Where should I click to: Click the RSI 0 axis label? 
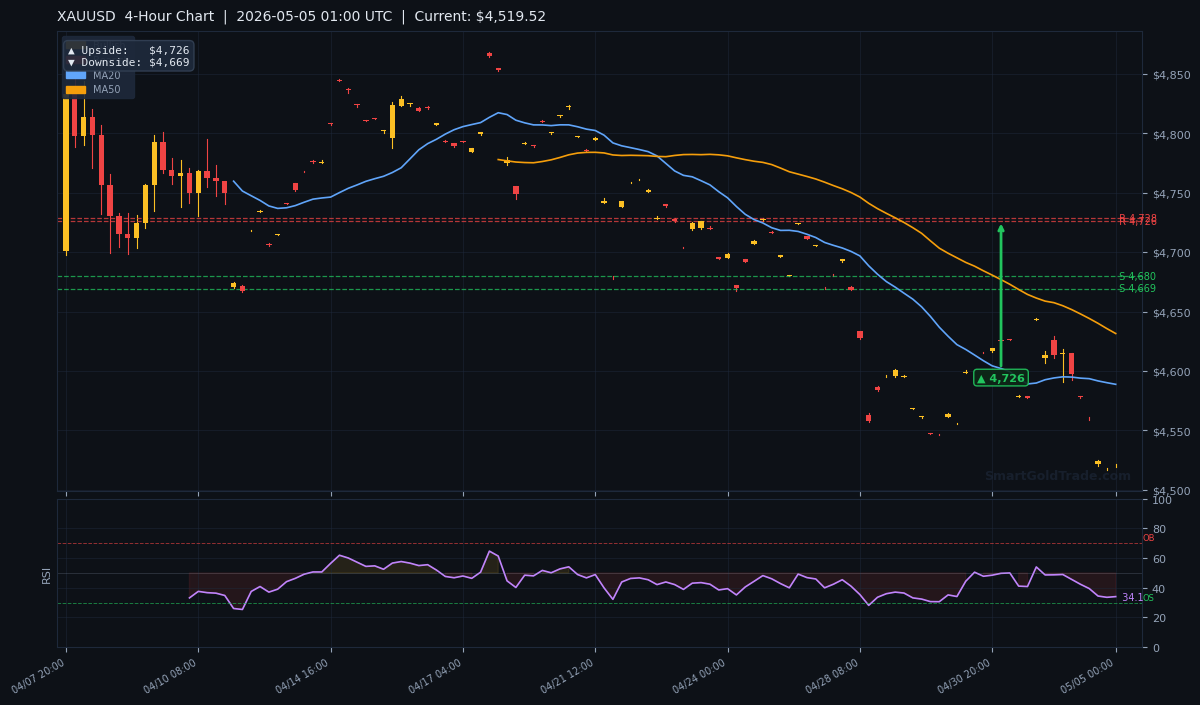[1155, 648]
